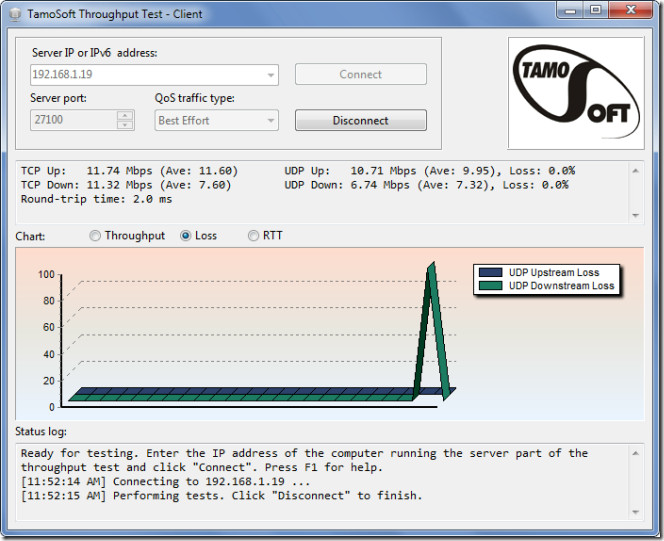The height and width of the screenshot is (541, 664).
Task: Click the 'QoS traffic type:' label
Action: tap(194, 98)
